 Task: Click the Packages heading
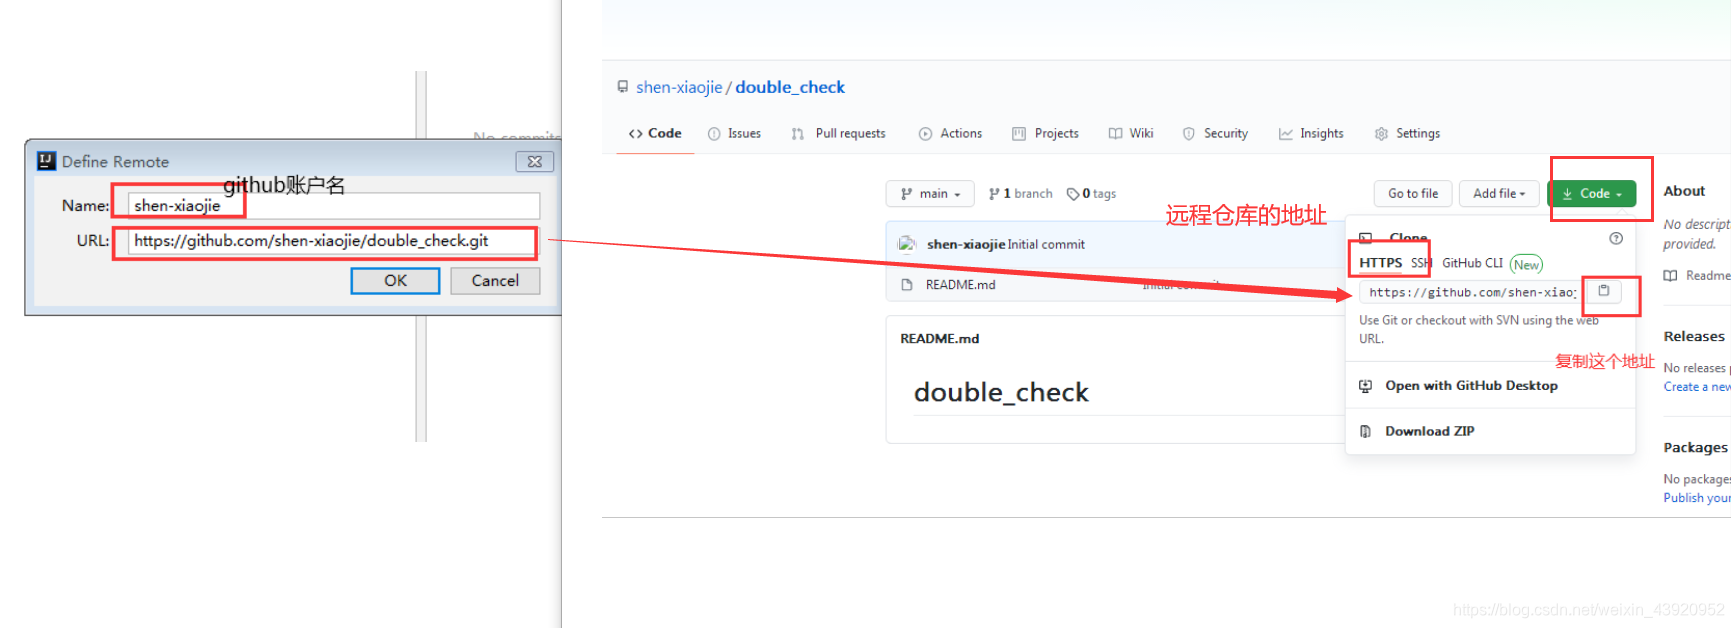[1695, 447]
